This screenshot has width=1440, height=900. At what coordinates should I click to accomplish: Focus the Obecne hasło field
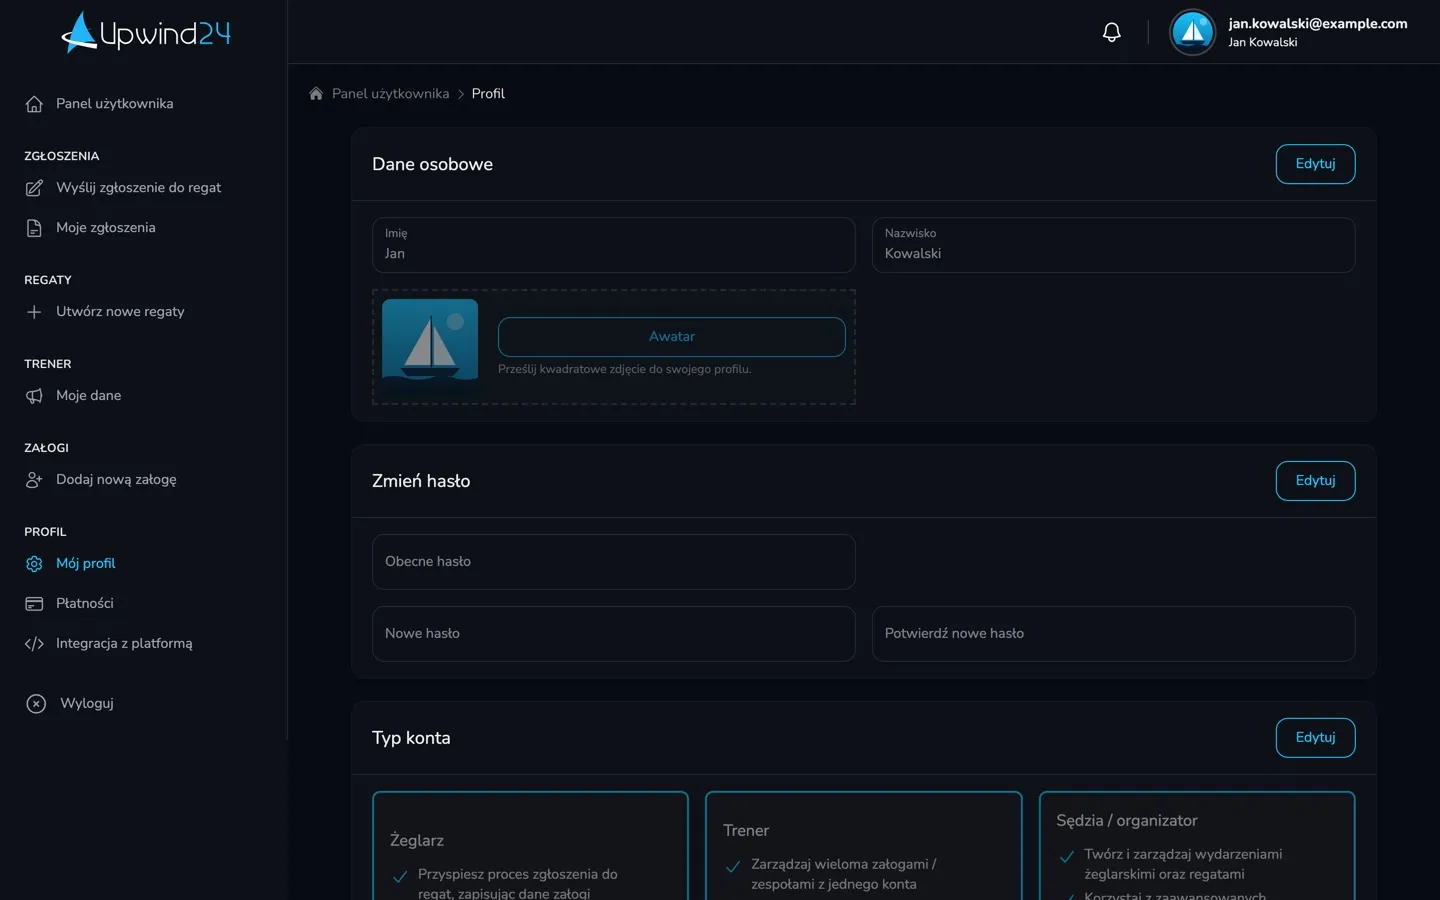(614, 562)
